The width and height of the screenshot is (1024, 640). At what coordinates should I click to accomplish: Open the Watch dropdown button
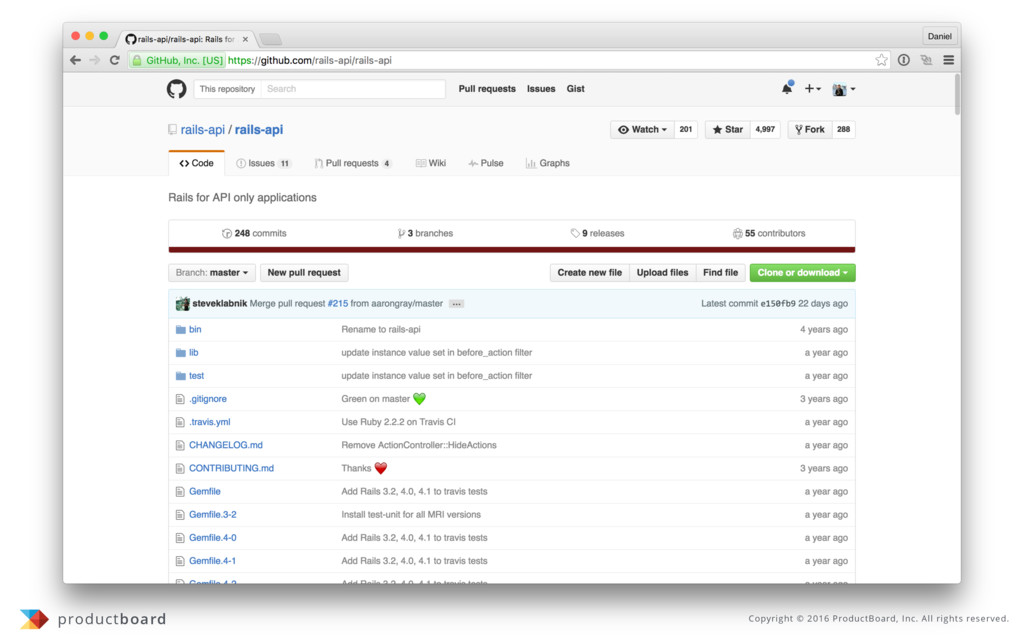(643, 129)
